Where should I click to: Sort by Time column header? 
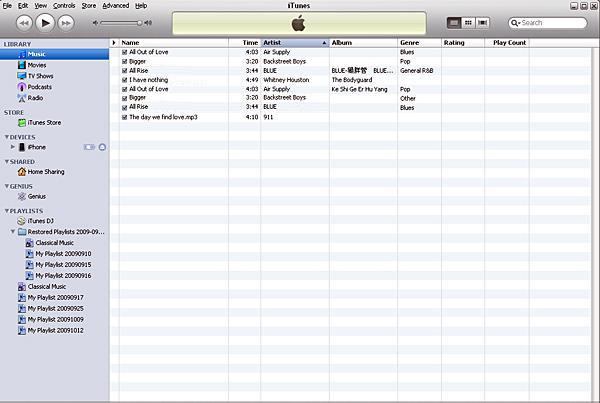(x=245, y=42)
